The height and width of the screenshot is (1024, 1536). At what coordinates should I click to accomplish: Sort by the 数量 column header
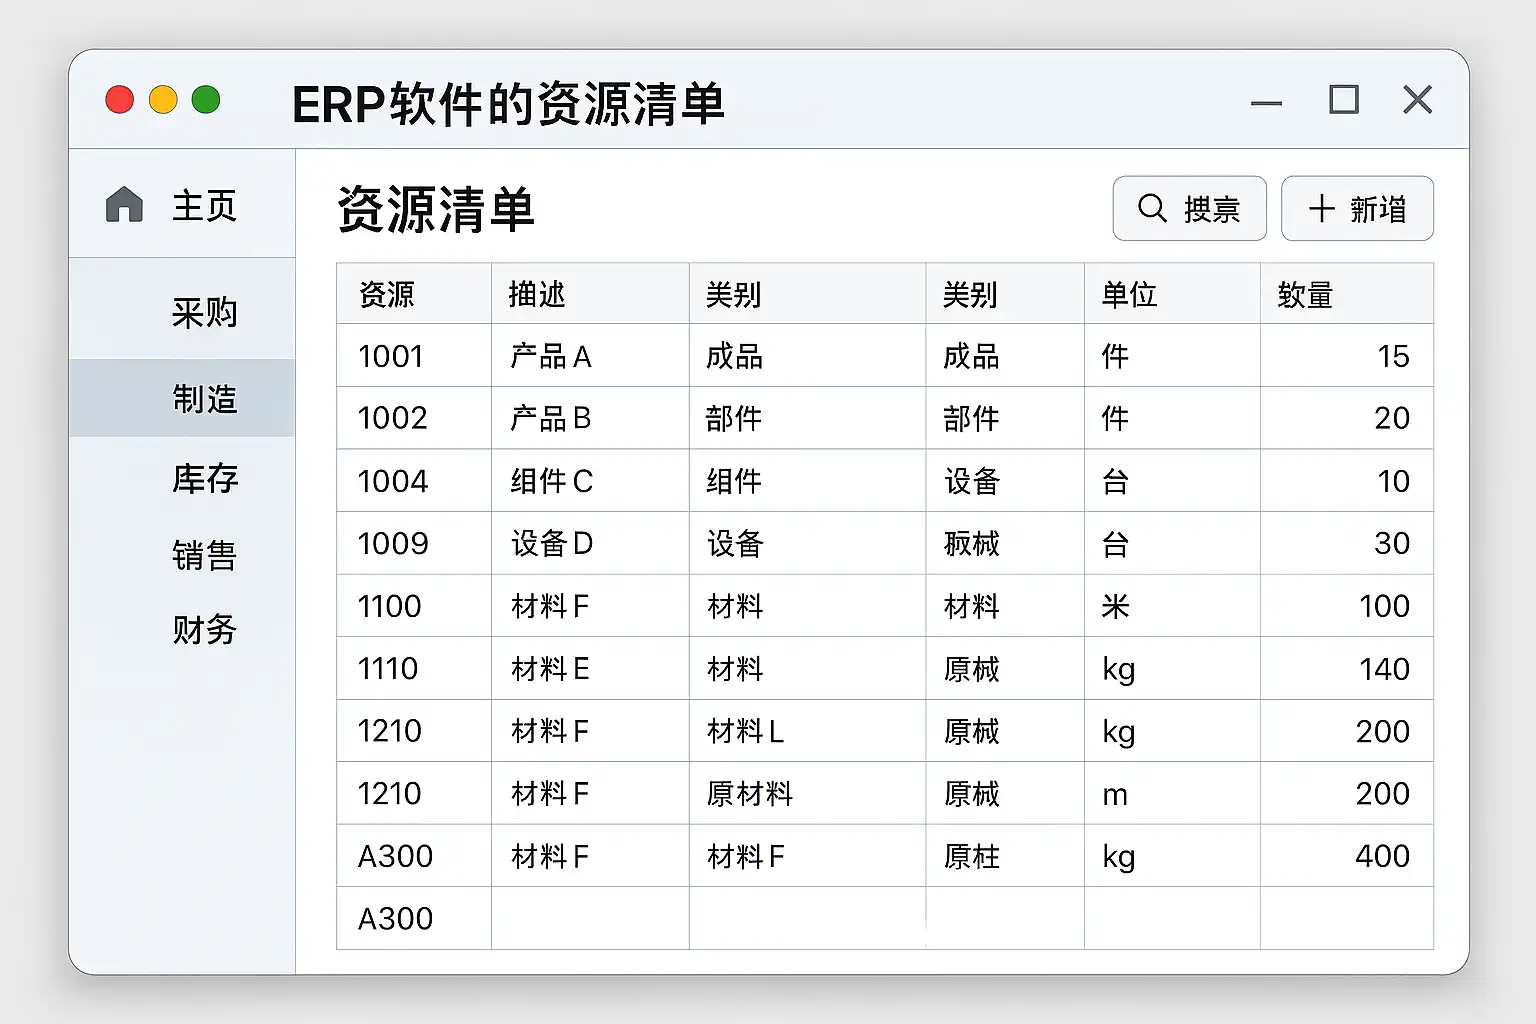pyautogui.click(x=1305, y=295)
